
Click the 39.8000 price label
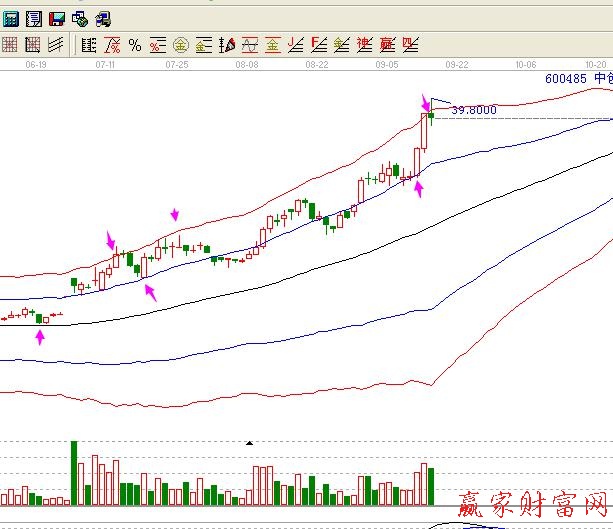coord(474,110)
